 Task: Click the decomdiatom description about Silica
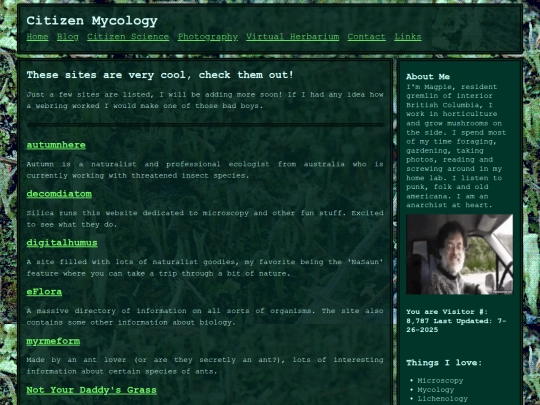[x=205, y=219]
